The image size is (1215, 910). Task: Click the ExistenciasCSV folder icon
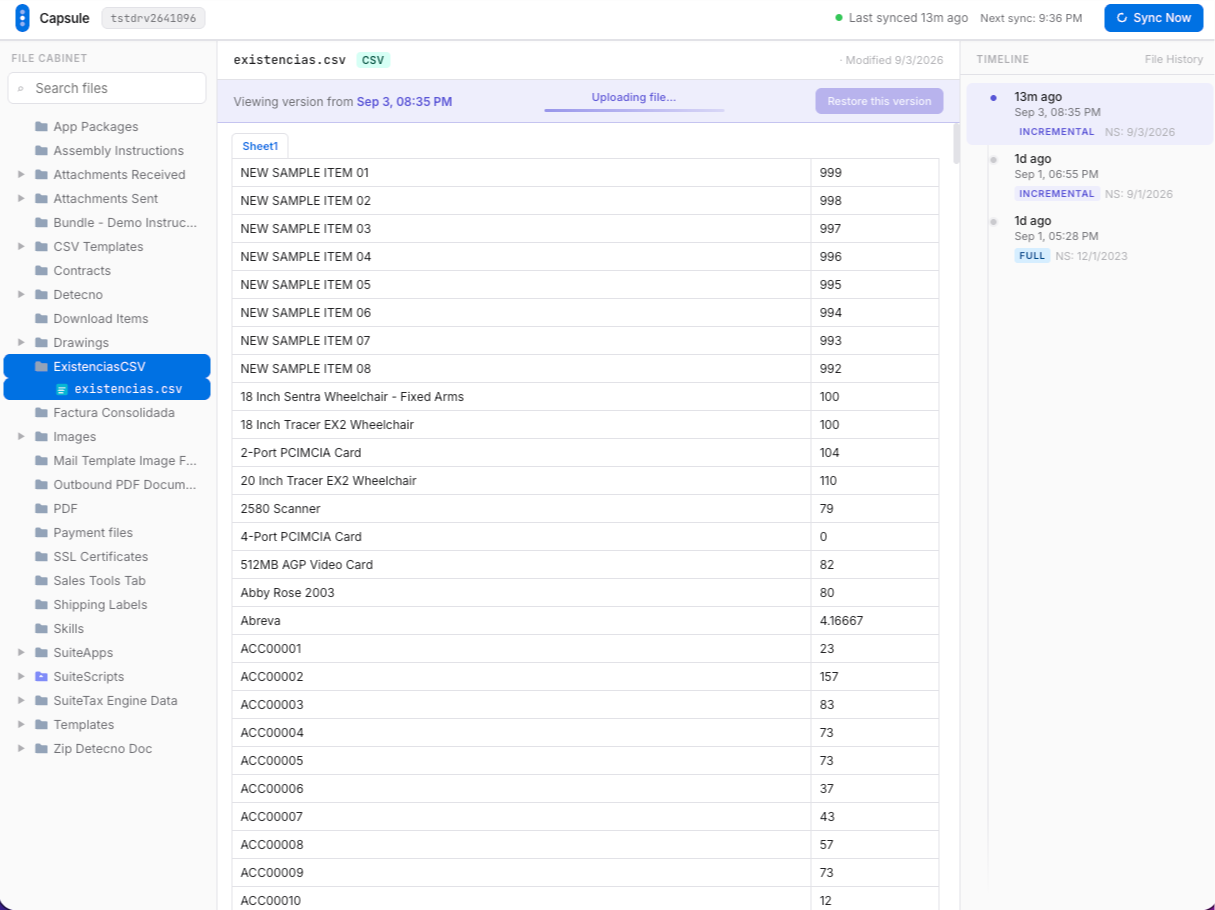tap(41, 367)
